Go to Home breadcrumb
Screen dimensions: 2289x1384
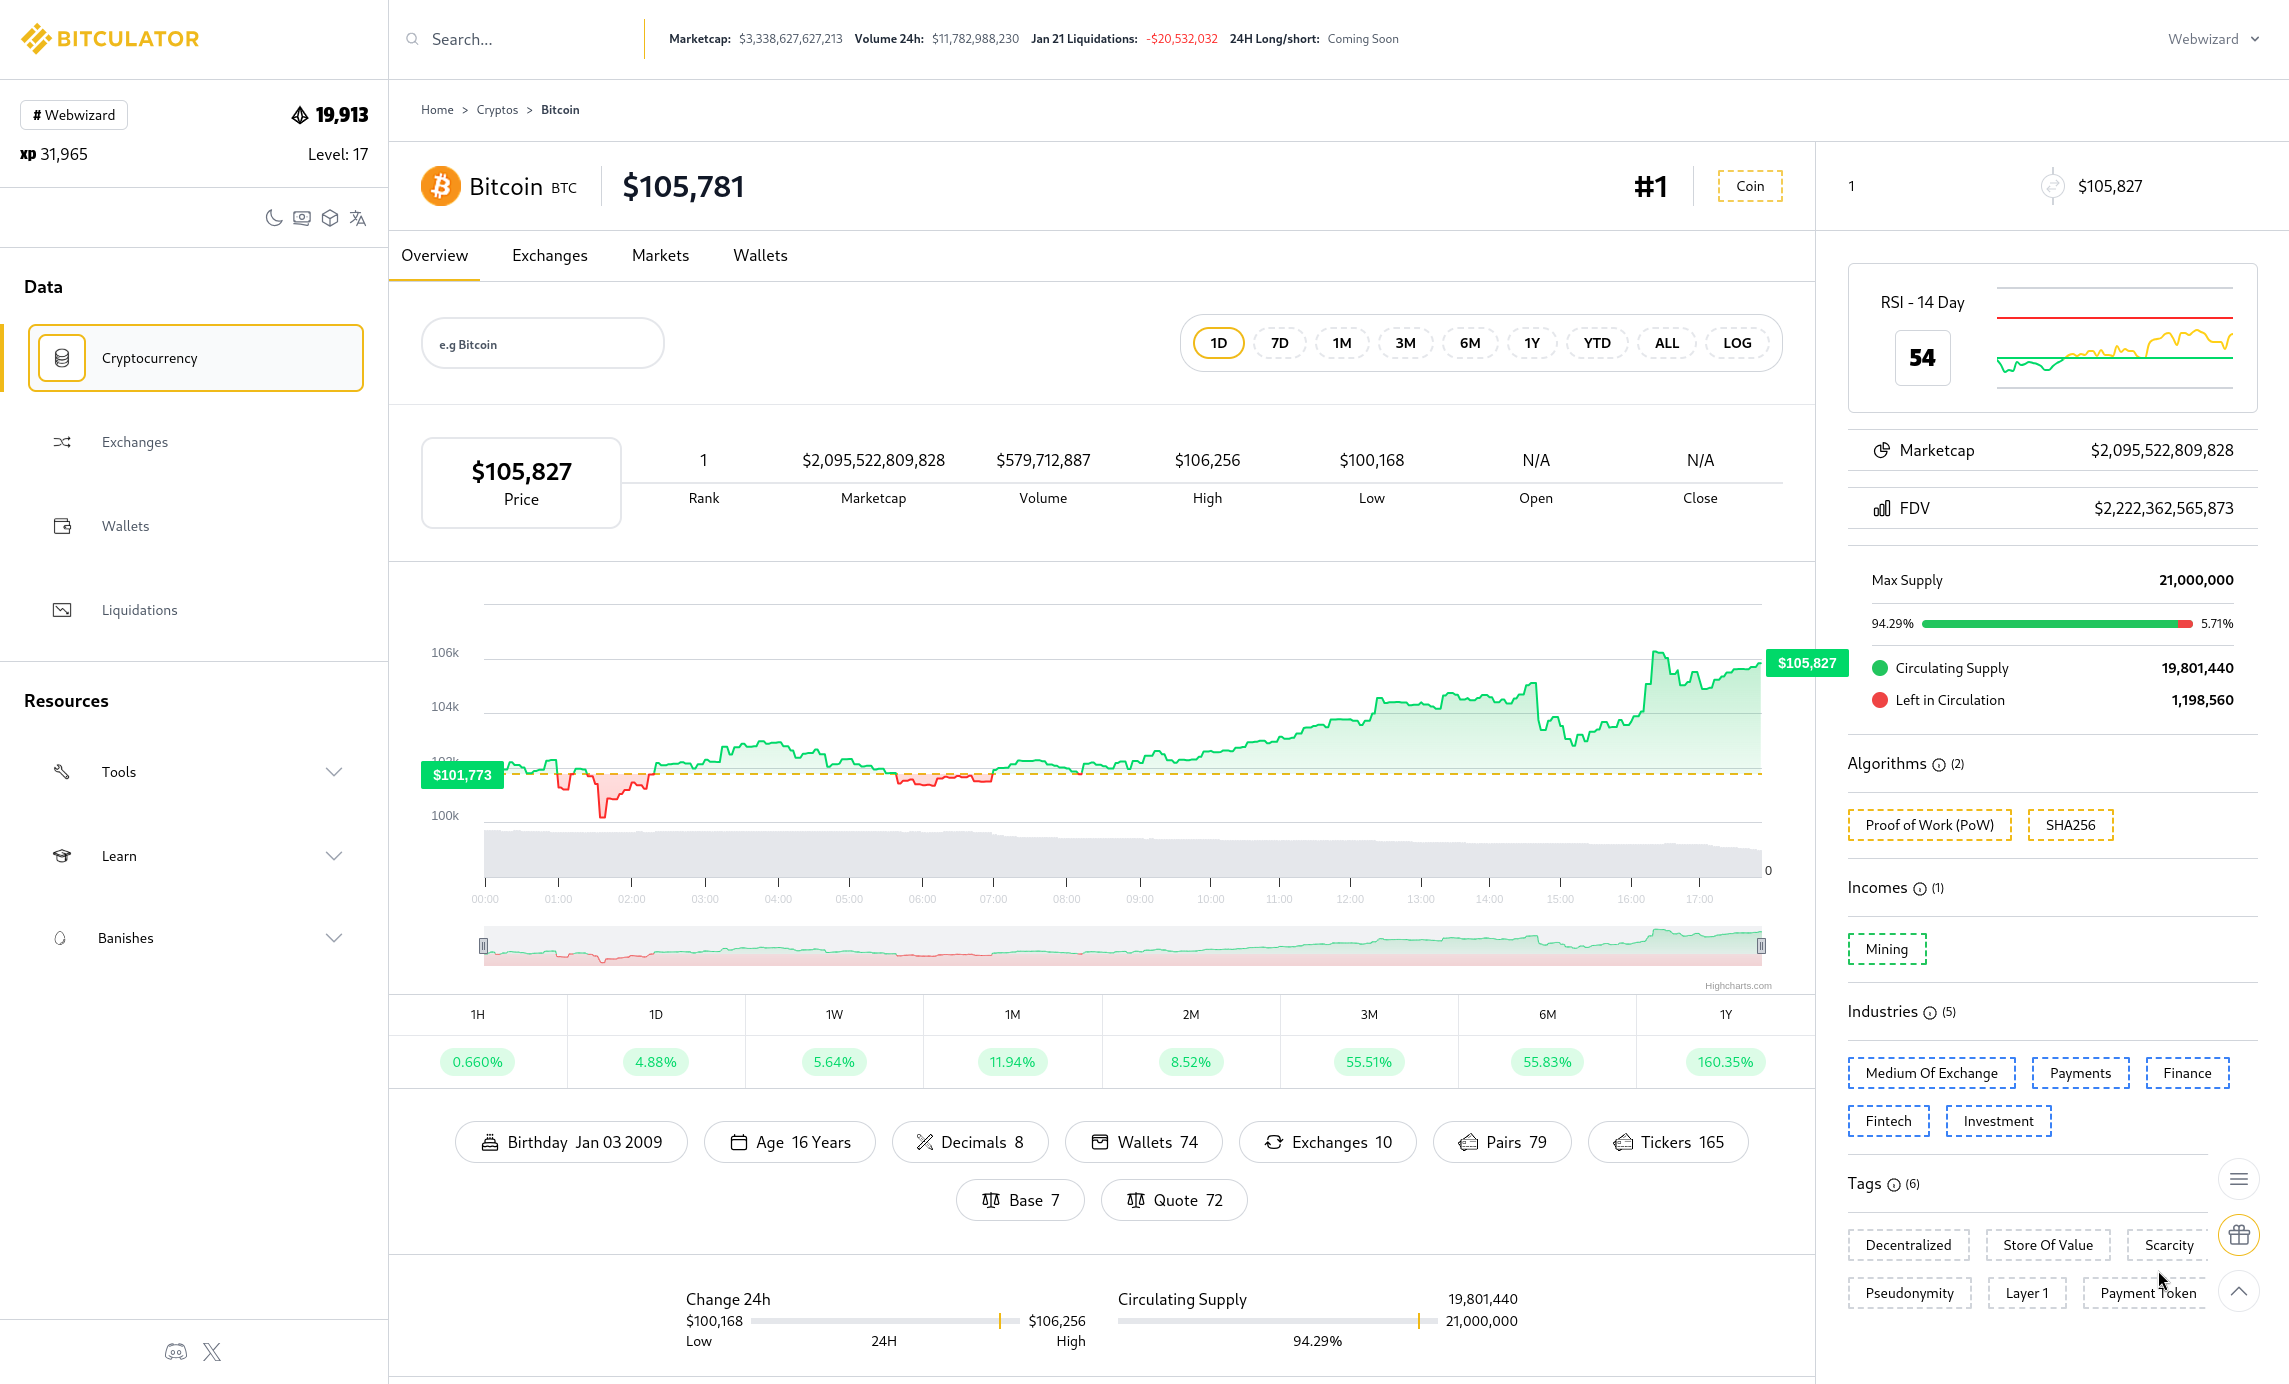pos(437,110)
